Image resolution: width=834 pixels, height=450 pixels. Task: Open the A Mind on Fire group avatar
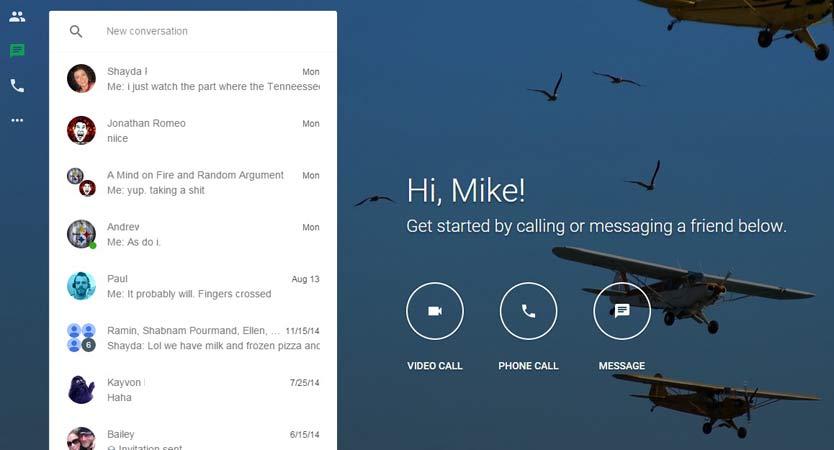point(81,182)
